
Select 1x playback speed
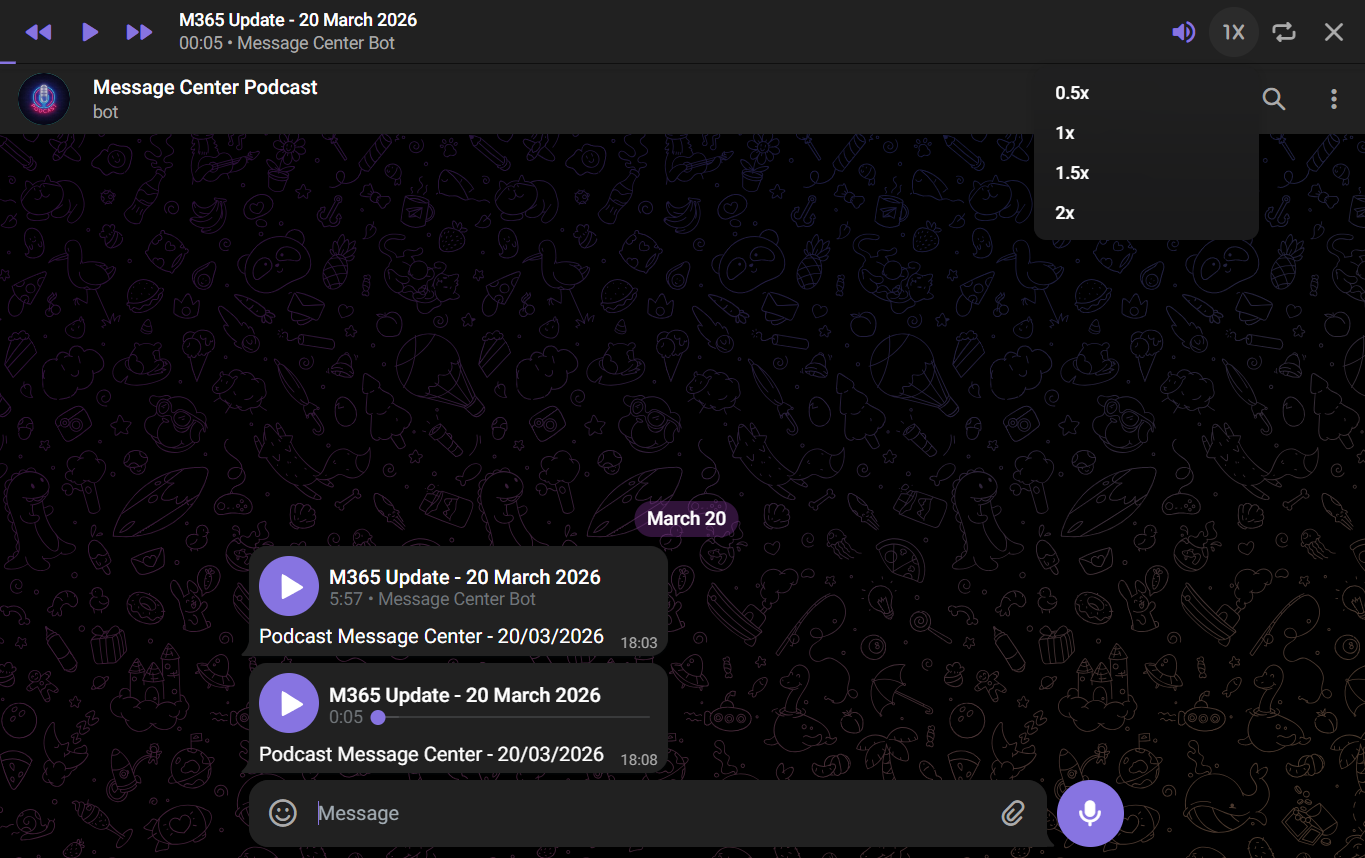[x=1146, y=133]
